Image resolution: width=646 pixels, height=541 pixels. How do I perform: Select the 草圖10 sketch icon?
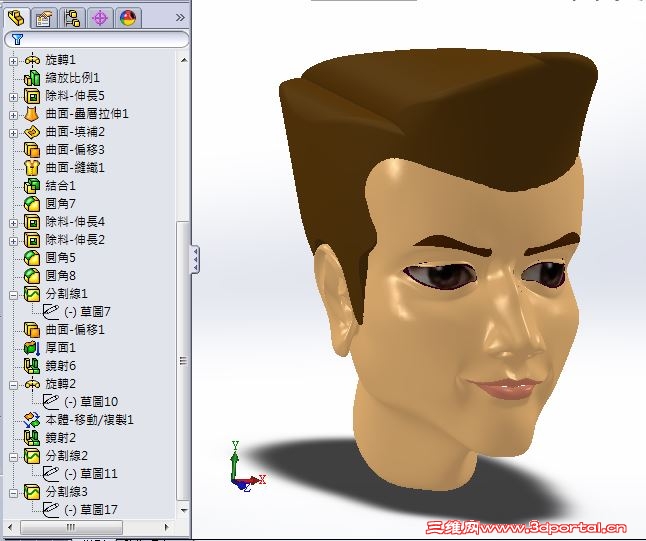tap(51, 402)
